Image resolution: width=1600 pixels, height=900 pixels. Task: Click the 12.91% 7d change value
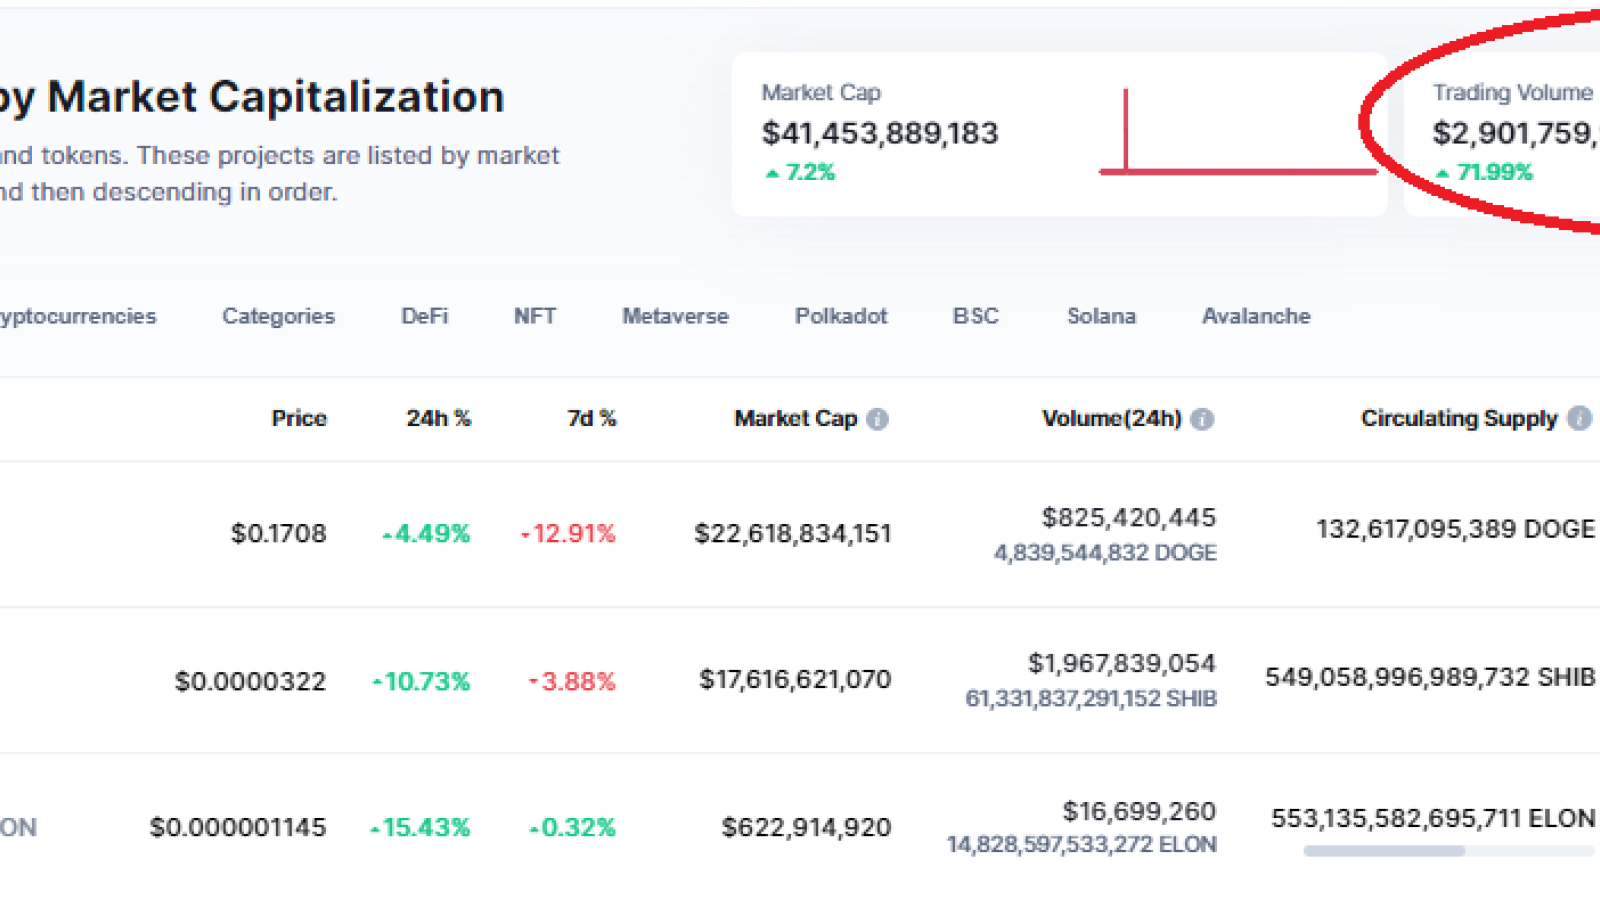pyautogui.click(x=568, y=533)
